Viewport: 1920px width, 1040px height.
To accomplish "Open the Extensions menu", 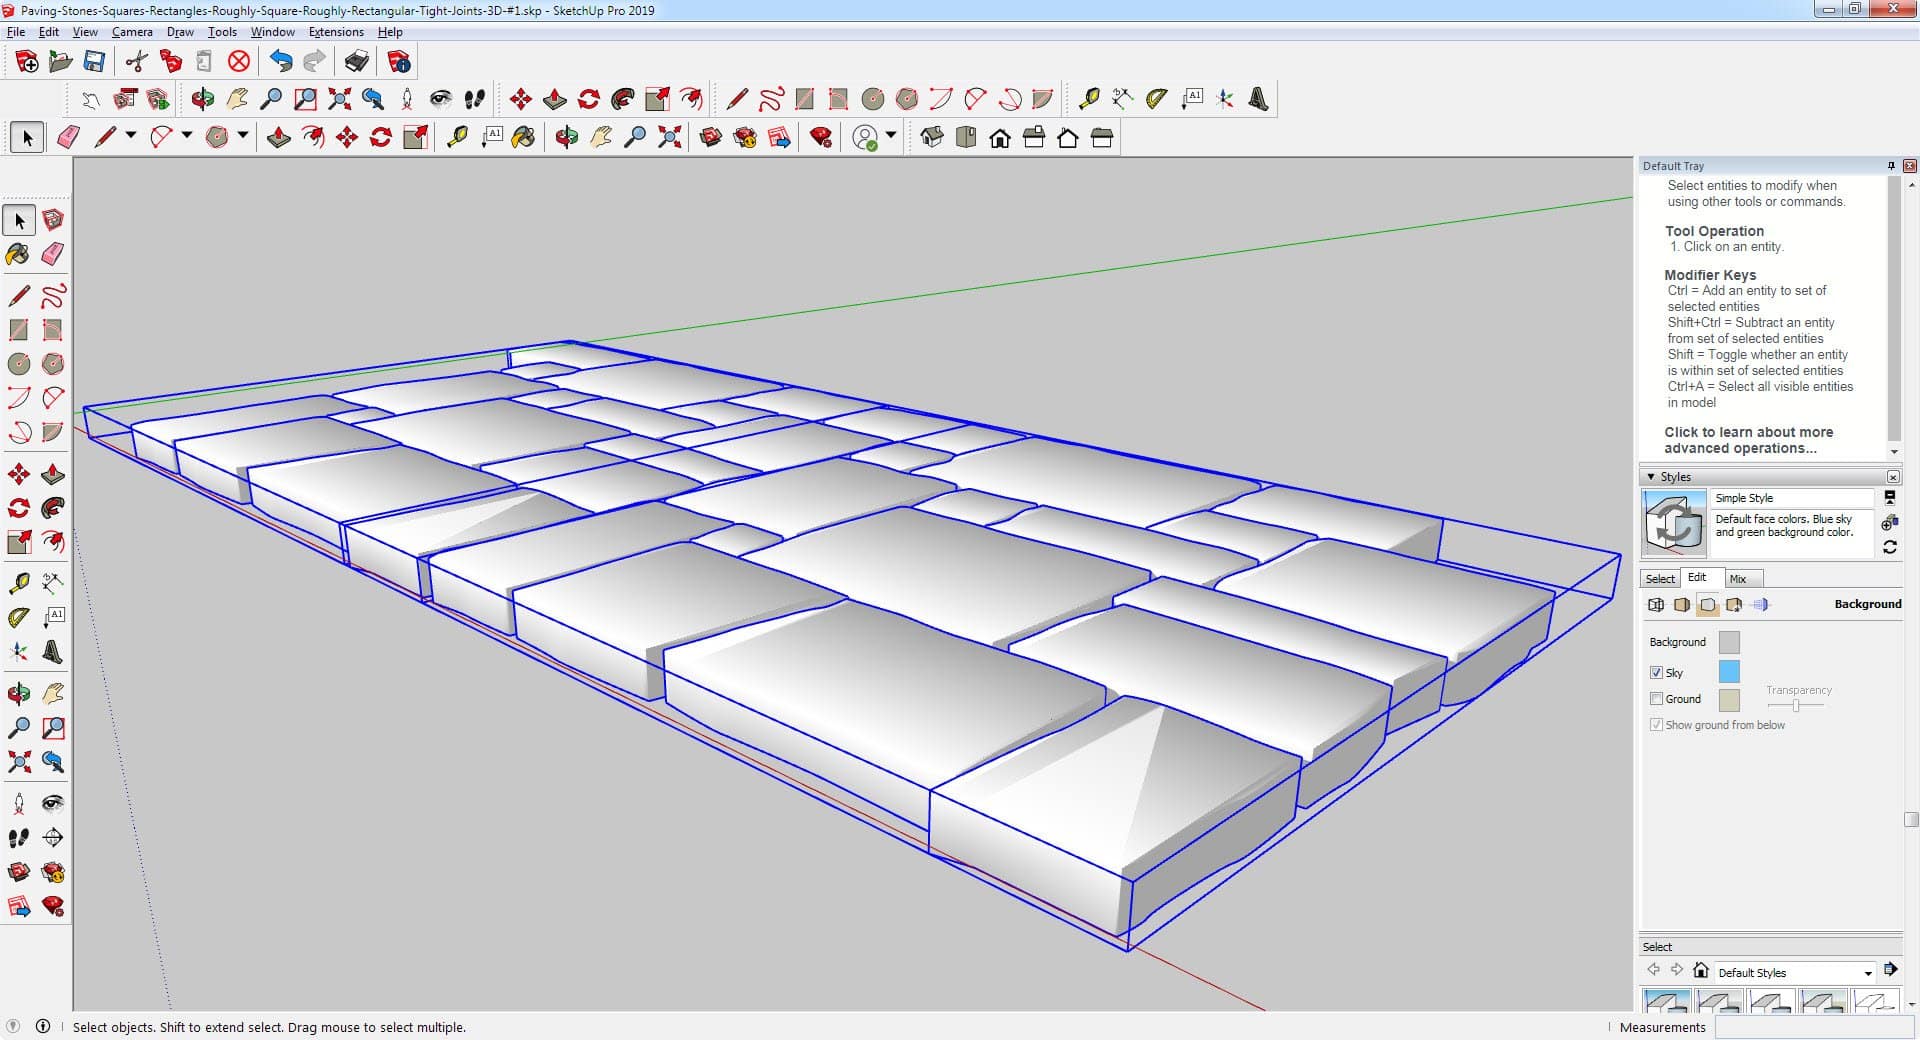I will click(336, 32).
